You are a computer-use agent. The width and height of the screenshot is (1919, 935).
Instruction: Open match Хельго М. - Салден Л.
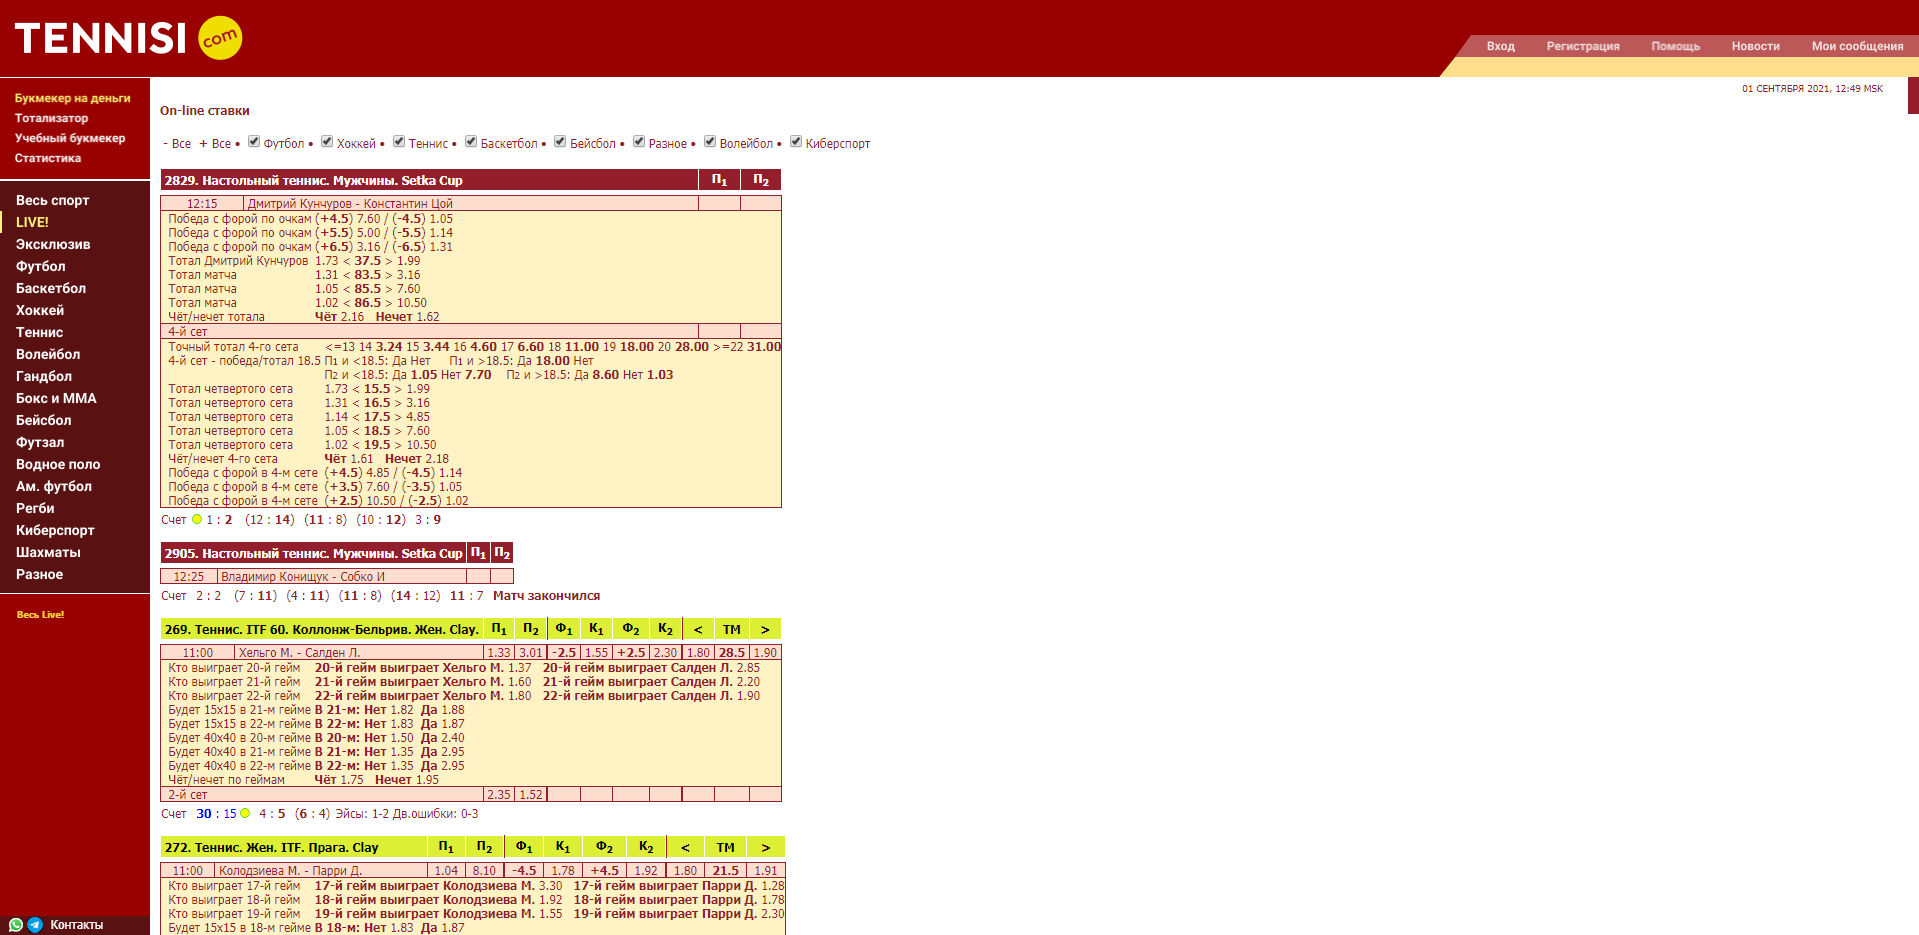click(299, 653)
